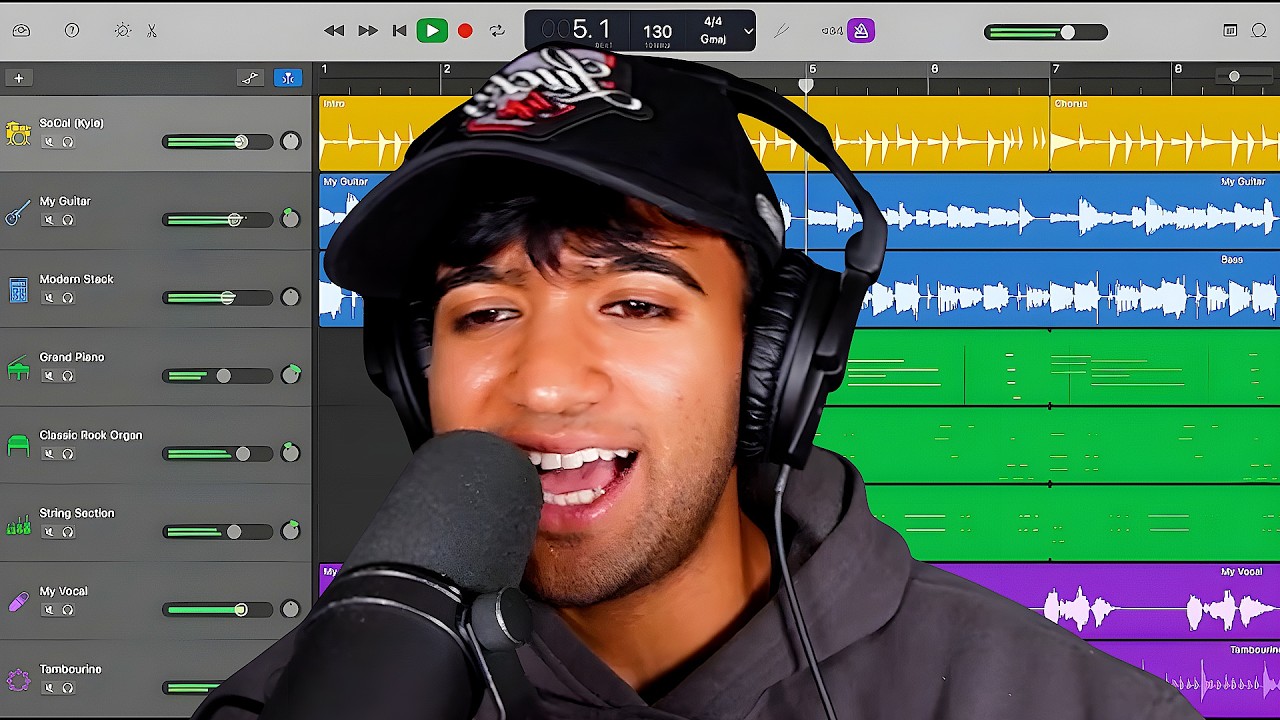This screenshot has width=1280, height=720.
Task: Add a new track with plus button
Action: [18, 78]
